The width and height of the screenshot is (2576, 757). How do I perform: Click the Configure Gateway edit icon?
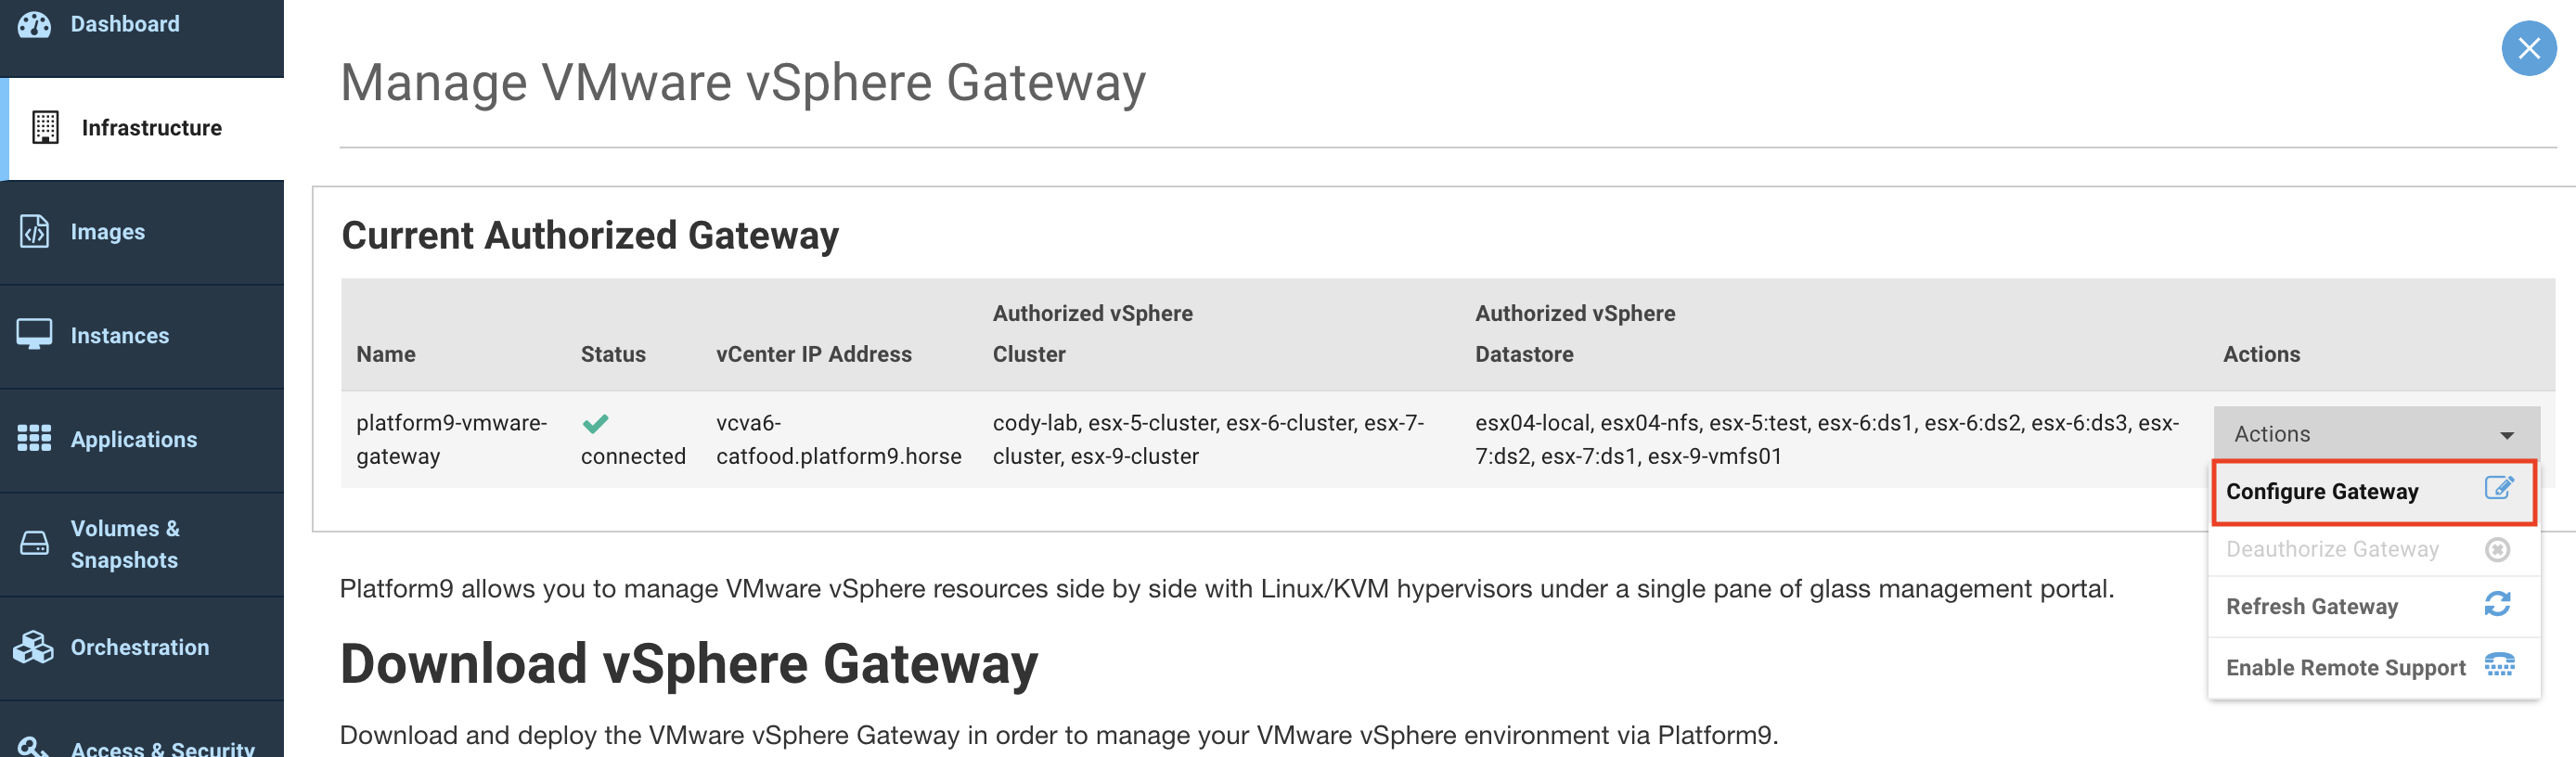[2498, 488]
